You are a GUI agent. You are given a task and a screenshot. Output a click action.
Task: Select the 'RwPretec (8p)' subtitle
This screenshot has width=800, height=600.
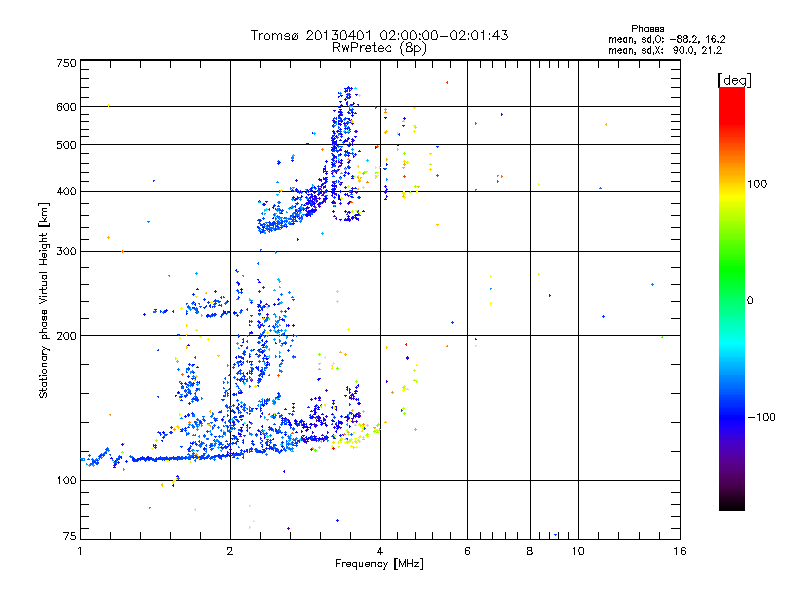click(379, 48)
